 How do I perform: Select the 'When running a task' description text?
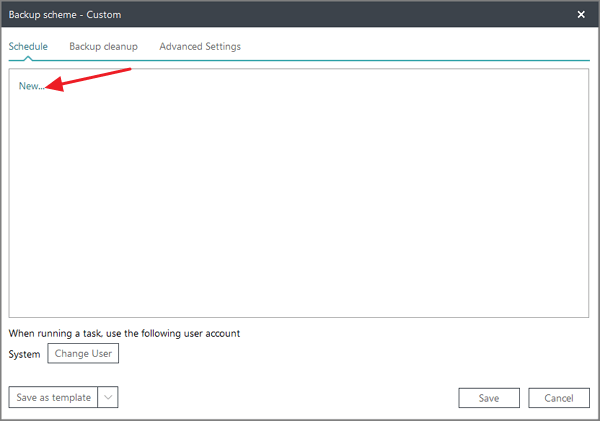tap(124, 333)
